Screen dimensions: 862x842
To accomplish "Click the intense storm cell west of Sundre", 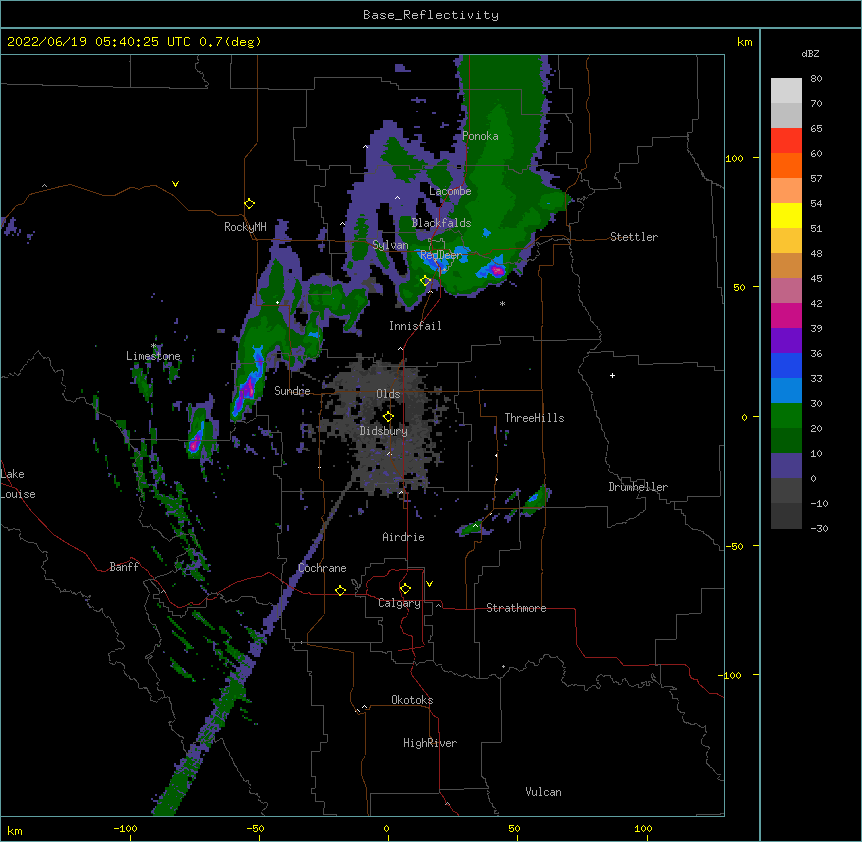I will [249, 385].
